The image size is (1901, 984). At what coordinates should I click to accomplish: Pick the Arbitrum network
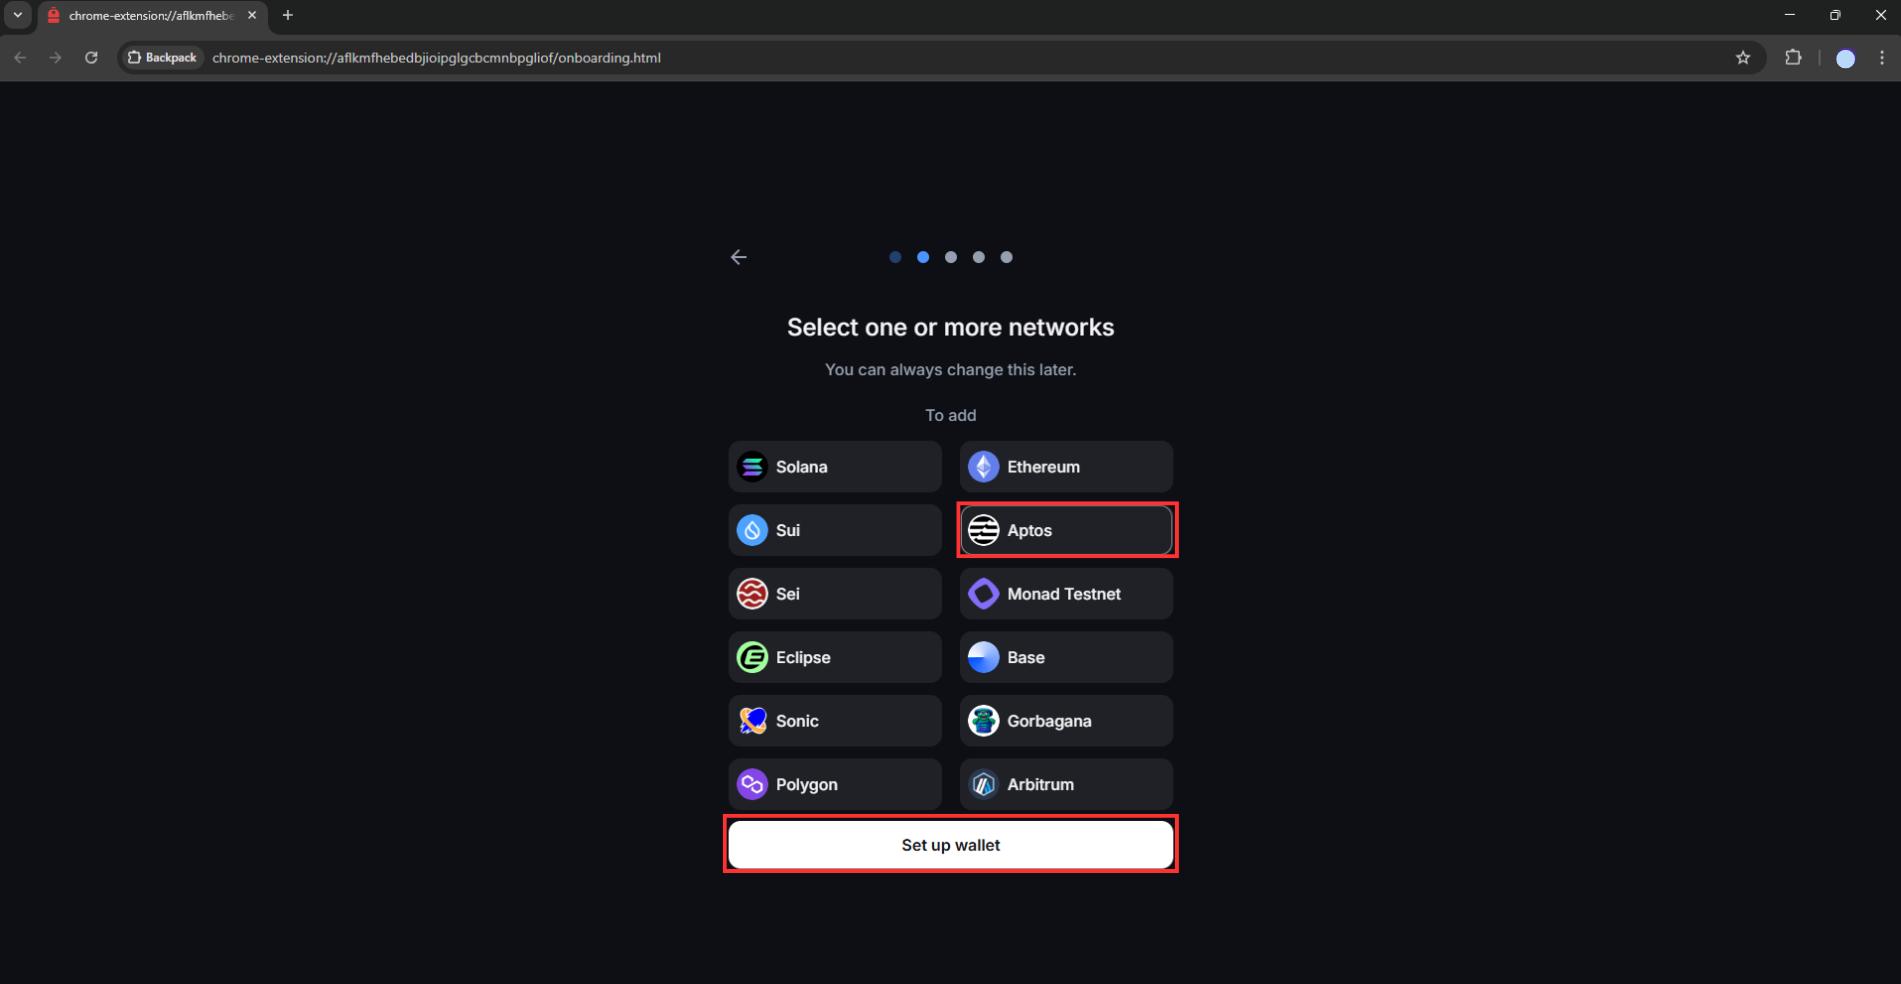coord(1066,784)
